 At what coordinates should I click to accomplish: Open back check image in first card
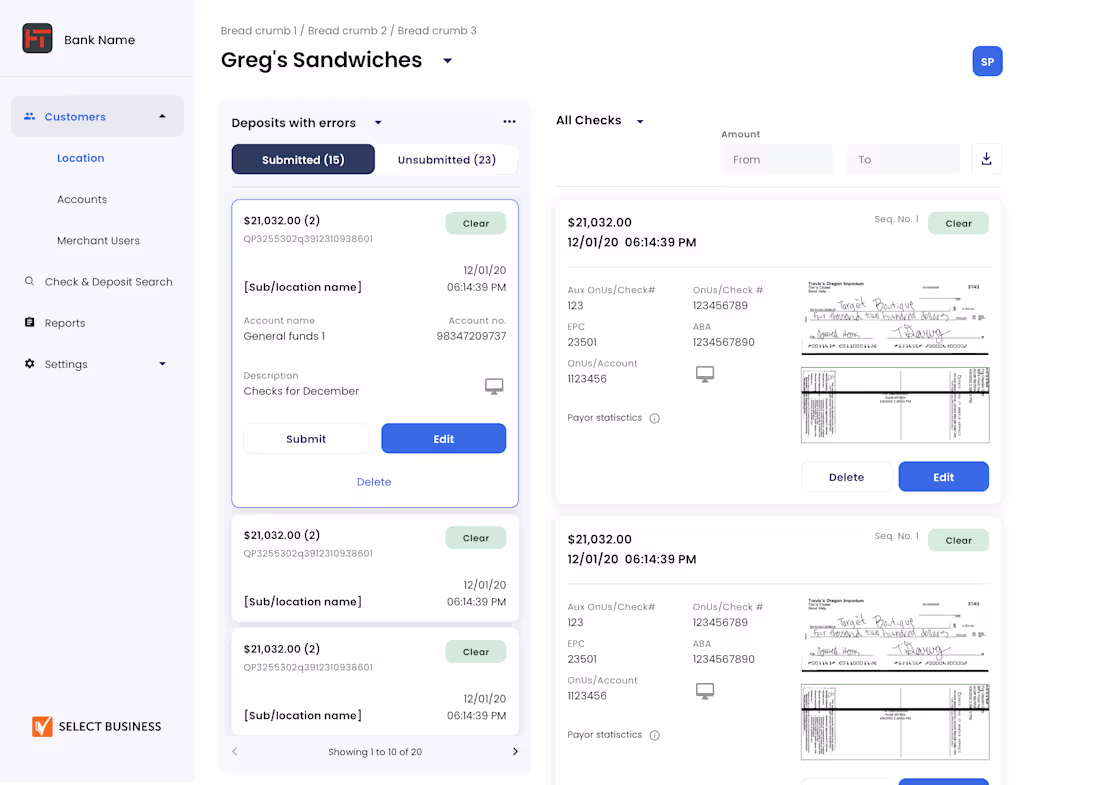(895, 405)
